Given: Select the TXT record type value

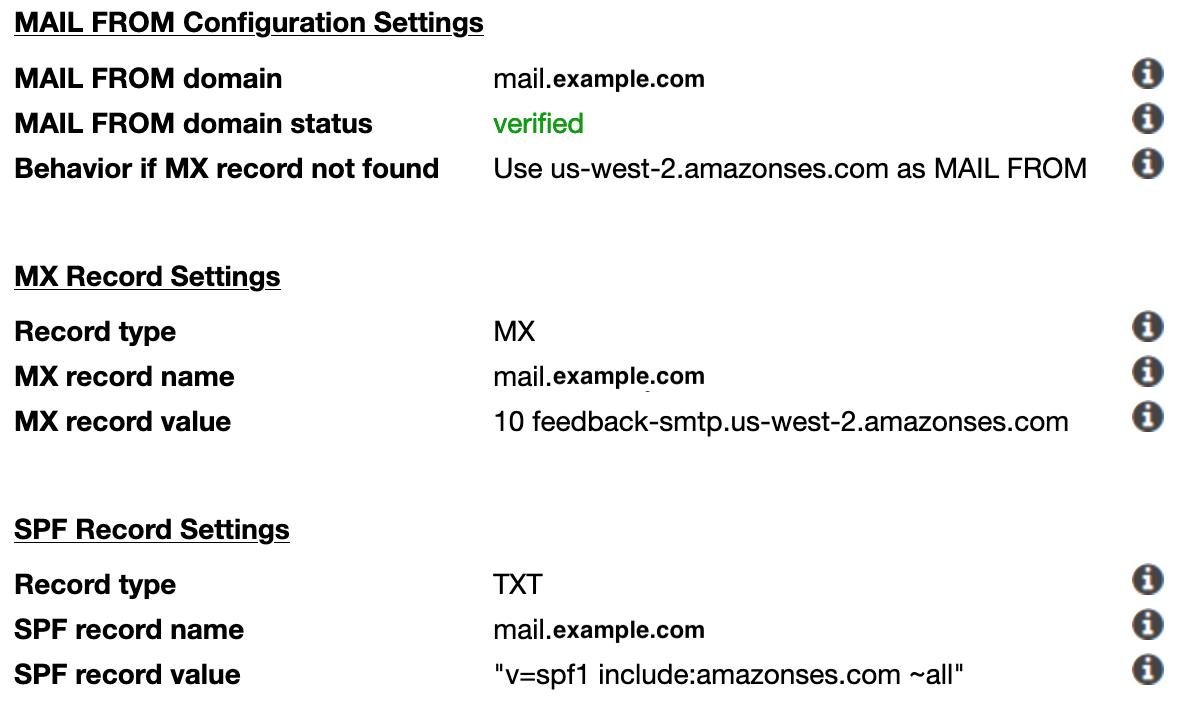Looking at the screenshot, I should (x=517, y=585).
